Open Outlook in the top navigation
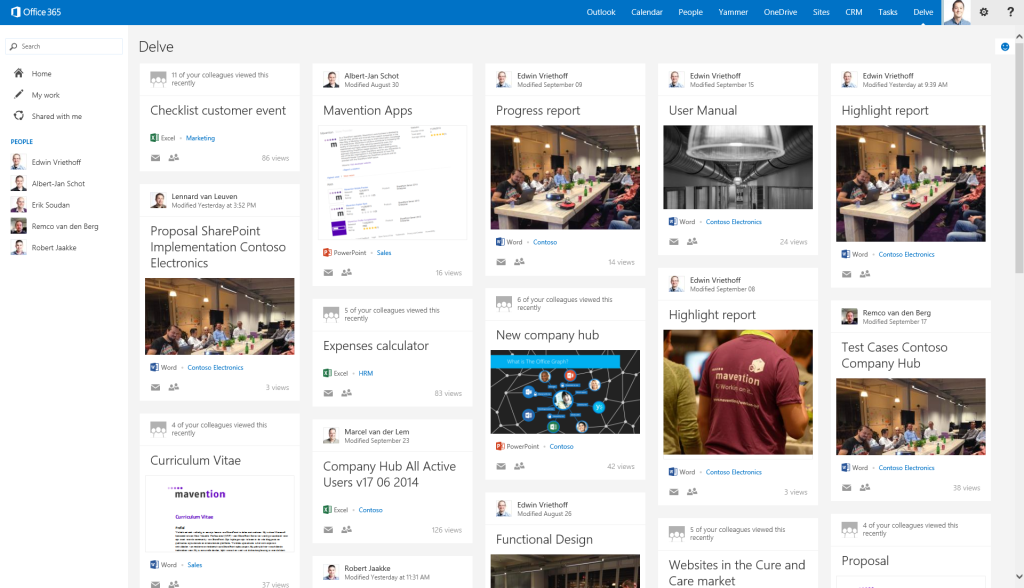This screenshot has height=588, width=1024. click(x=601, y=12)
